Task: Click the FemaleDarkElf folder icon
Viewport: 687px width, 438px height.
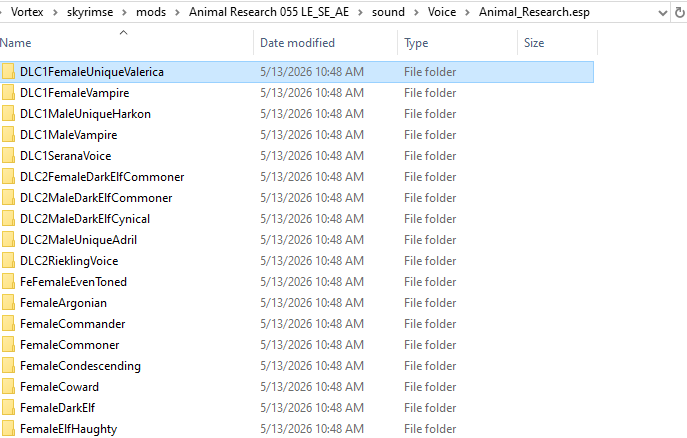Action: point(8,408)
